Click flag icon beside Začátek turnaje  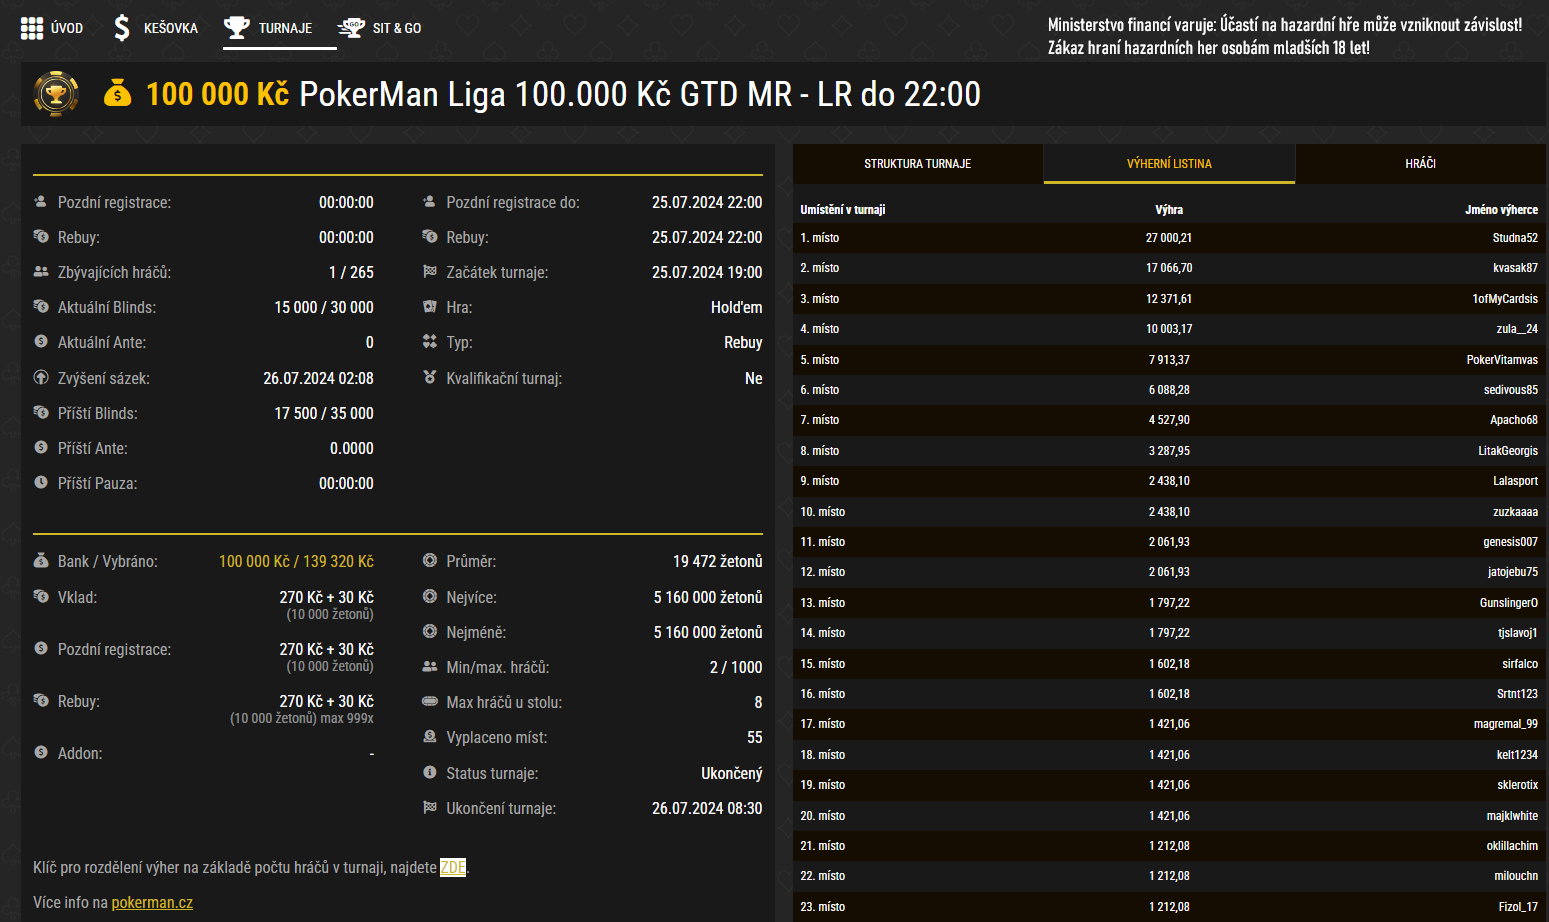430,271
